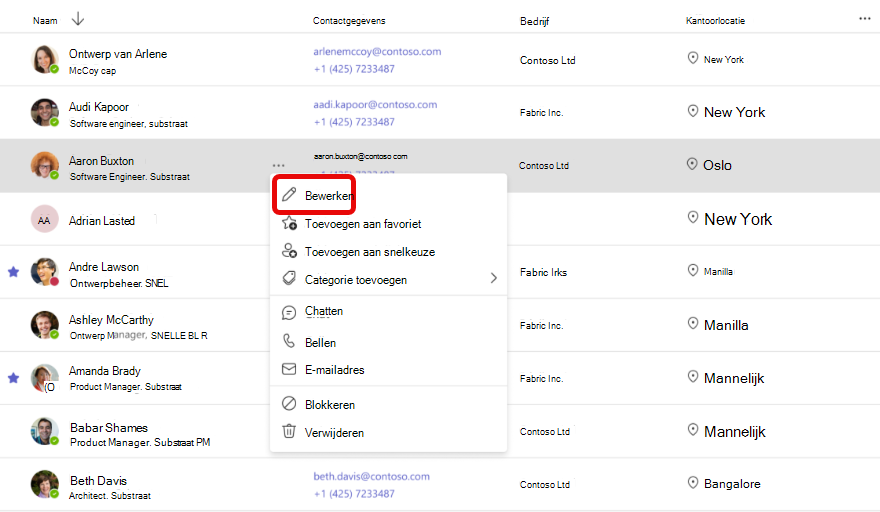Sort by Naam column header
This screenshot has height=512, width=880.
coord(45,21)
